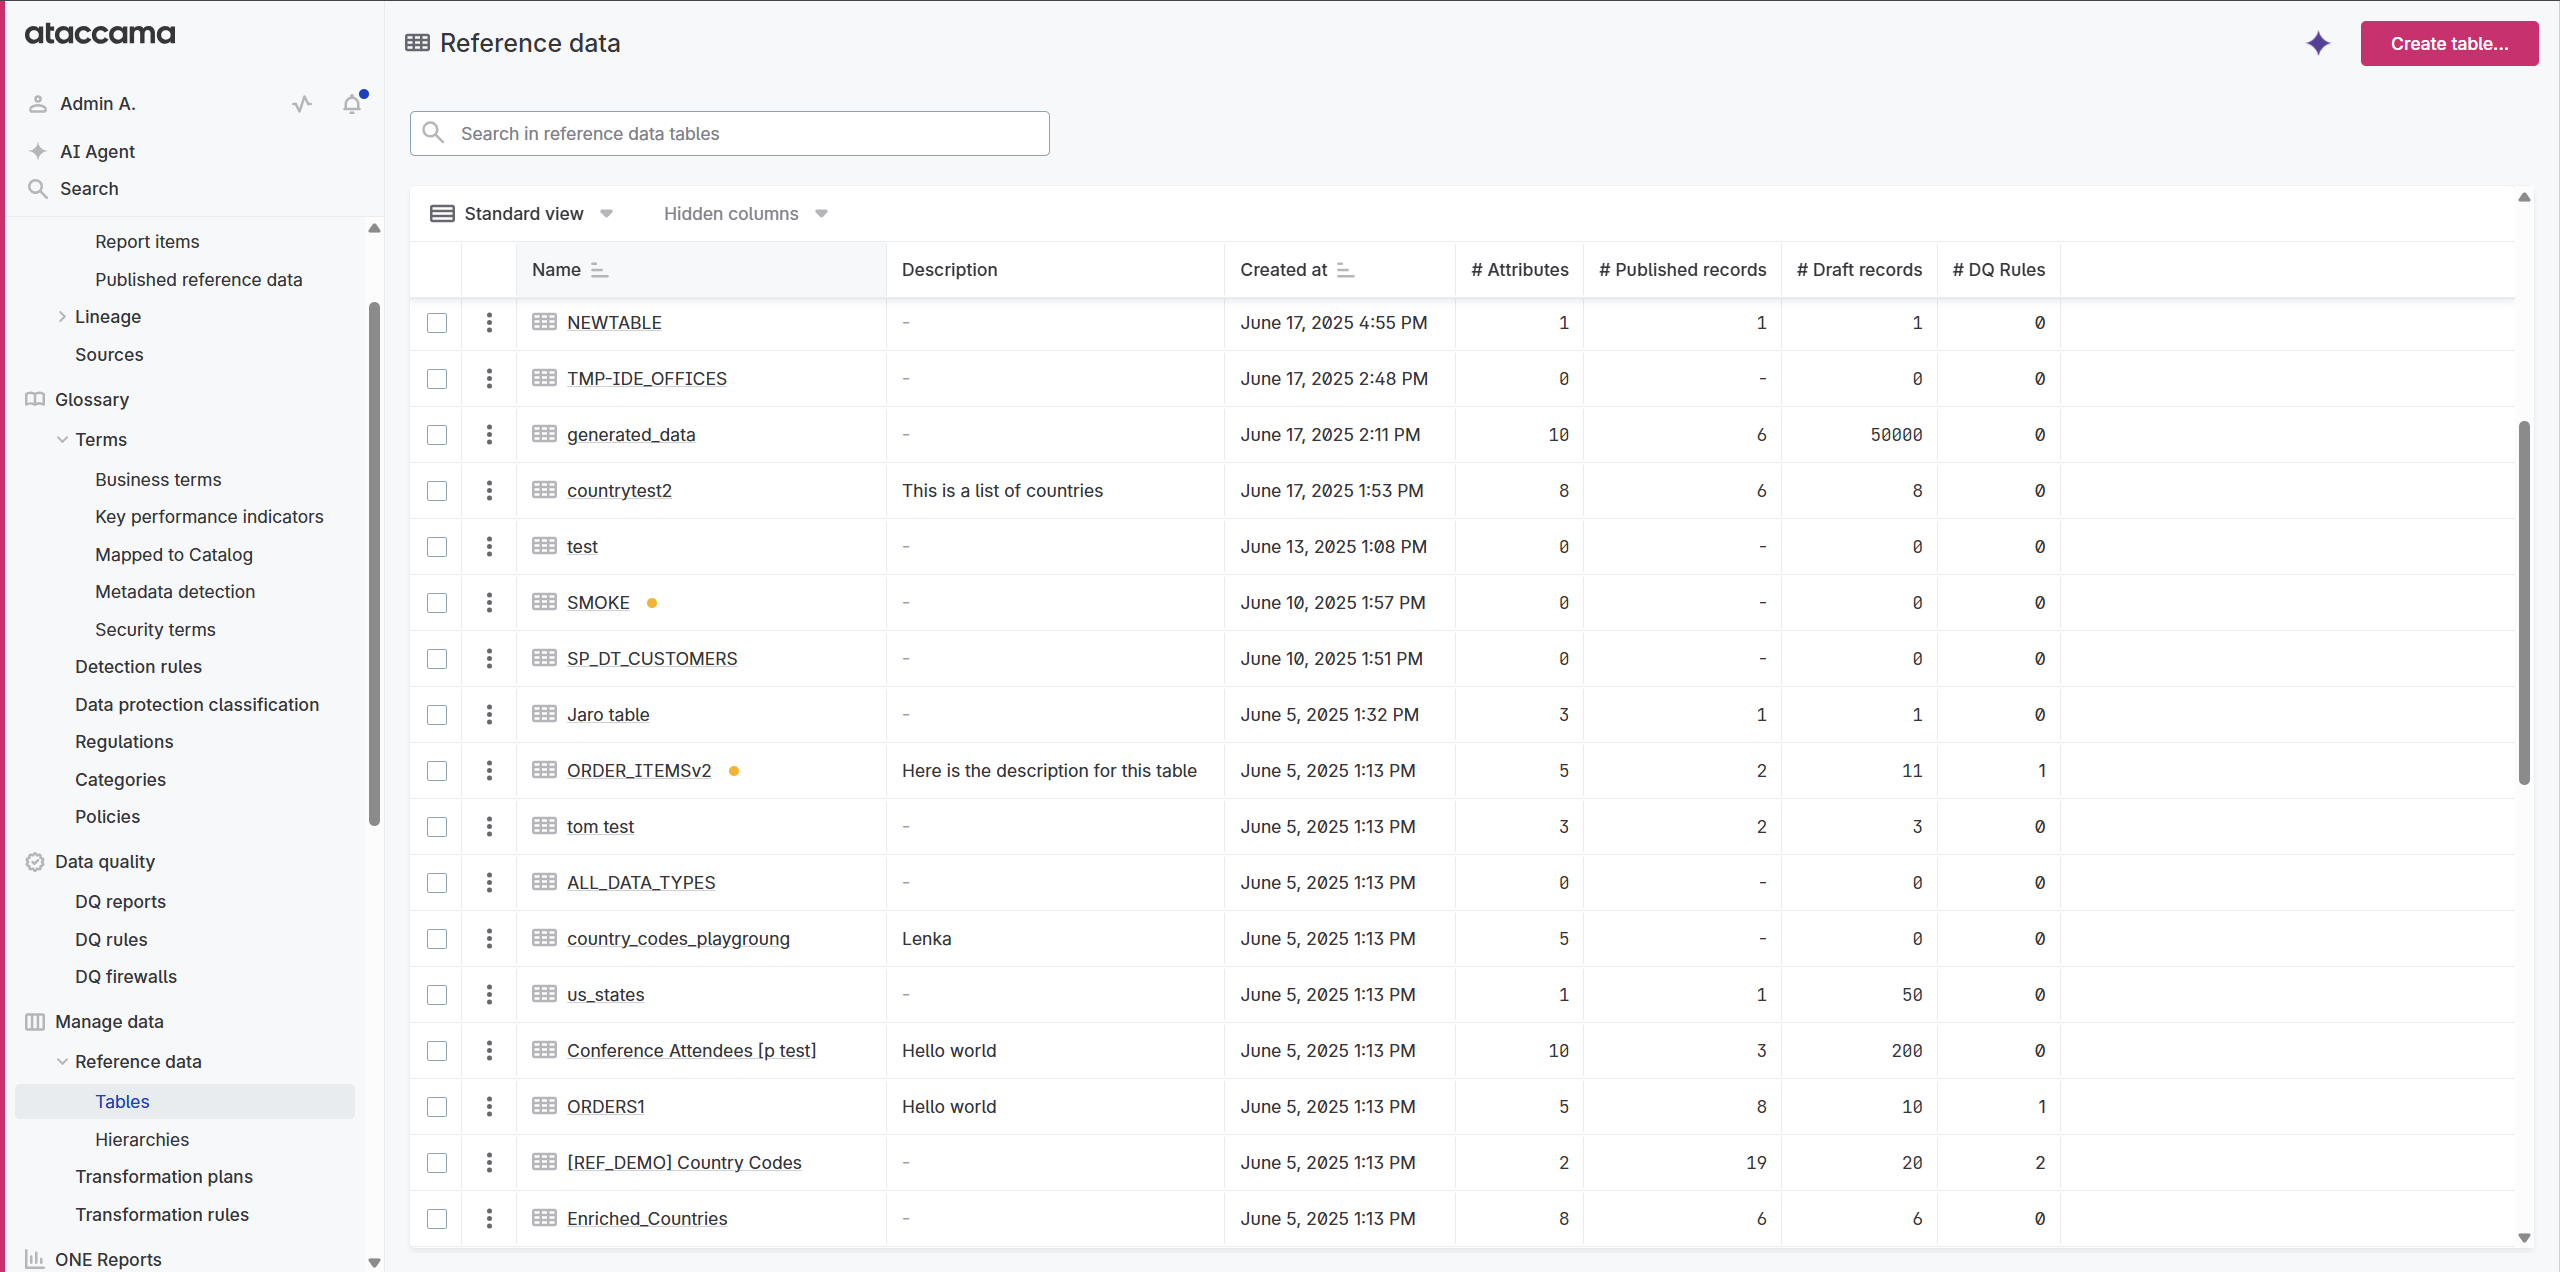Screen dimensions: 2560x1272
Task: Click the activity pulse icon next to Admin A.
Action: point(302,103)
